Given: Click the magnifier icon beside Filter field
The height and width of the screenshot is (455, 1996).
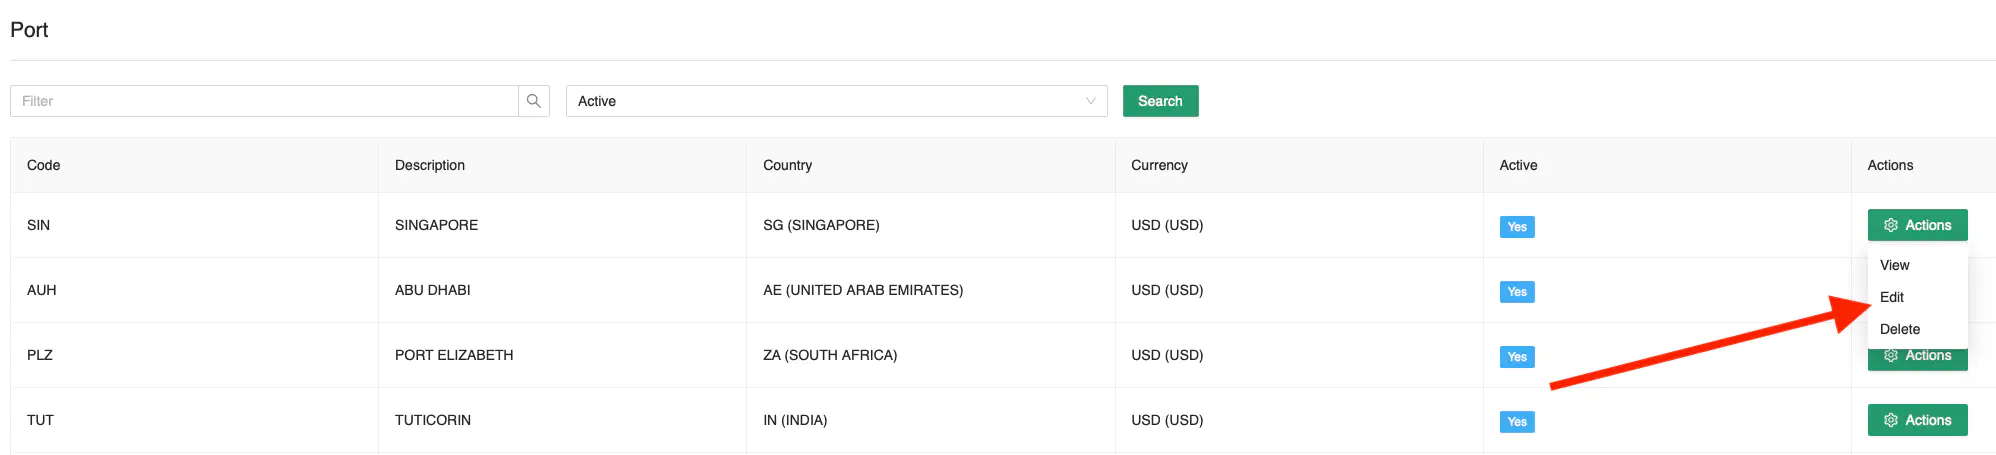Looking at the screenshot, I should pos(534,101).
